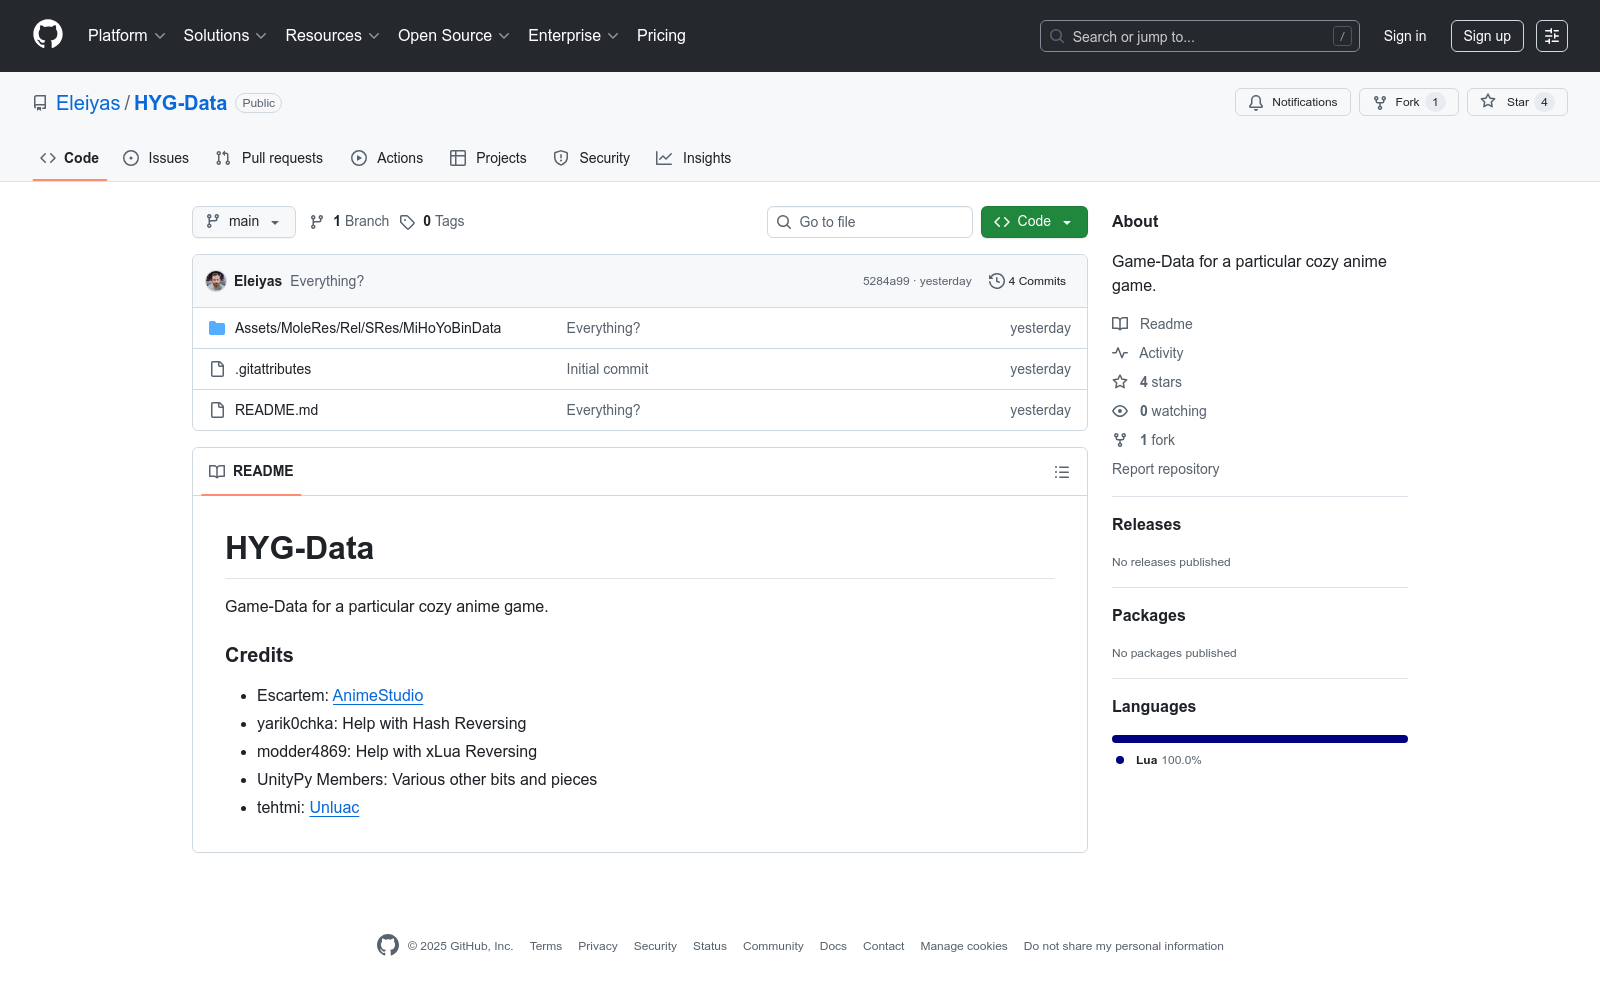This screenshot has width=1600, height=1000.
Task: View the 4 Commits history
Action: pyautogui.click(x=1027, y=281)
